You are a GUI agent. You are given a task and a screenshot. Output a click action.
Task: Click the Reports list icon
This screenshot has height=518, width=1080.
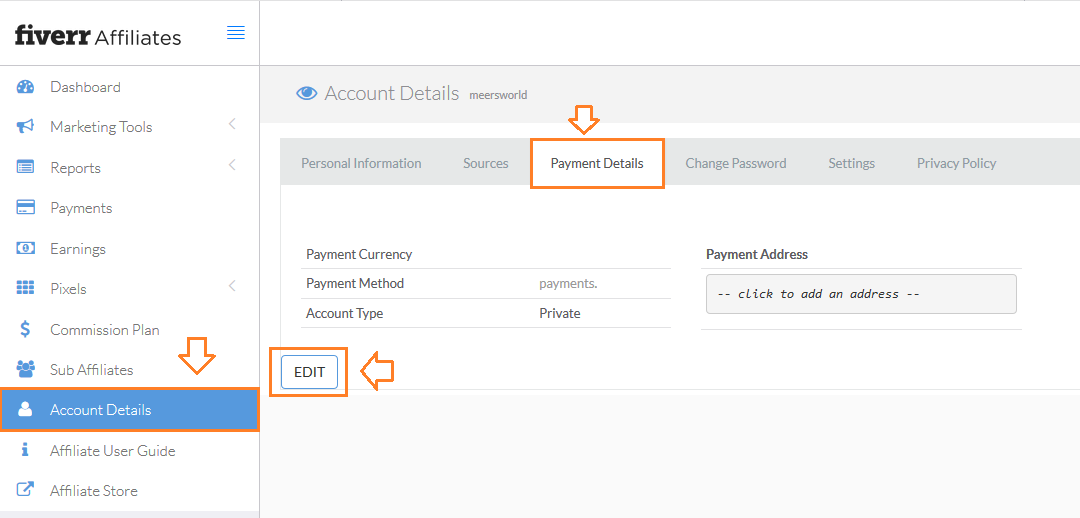click(25, 167)
